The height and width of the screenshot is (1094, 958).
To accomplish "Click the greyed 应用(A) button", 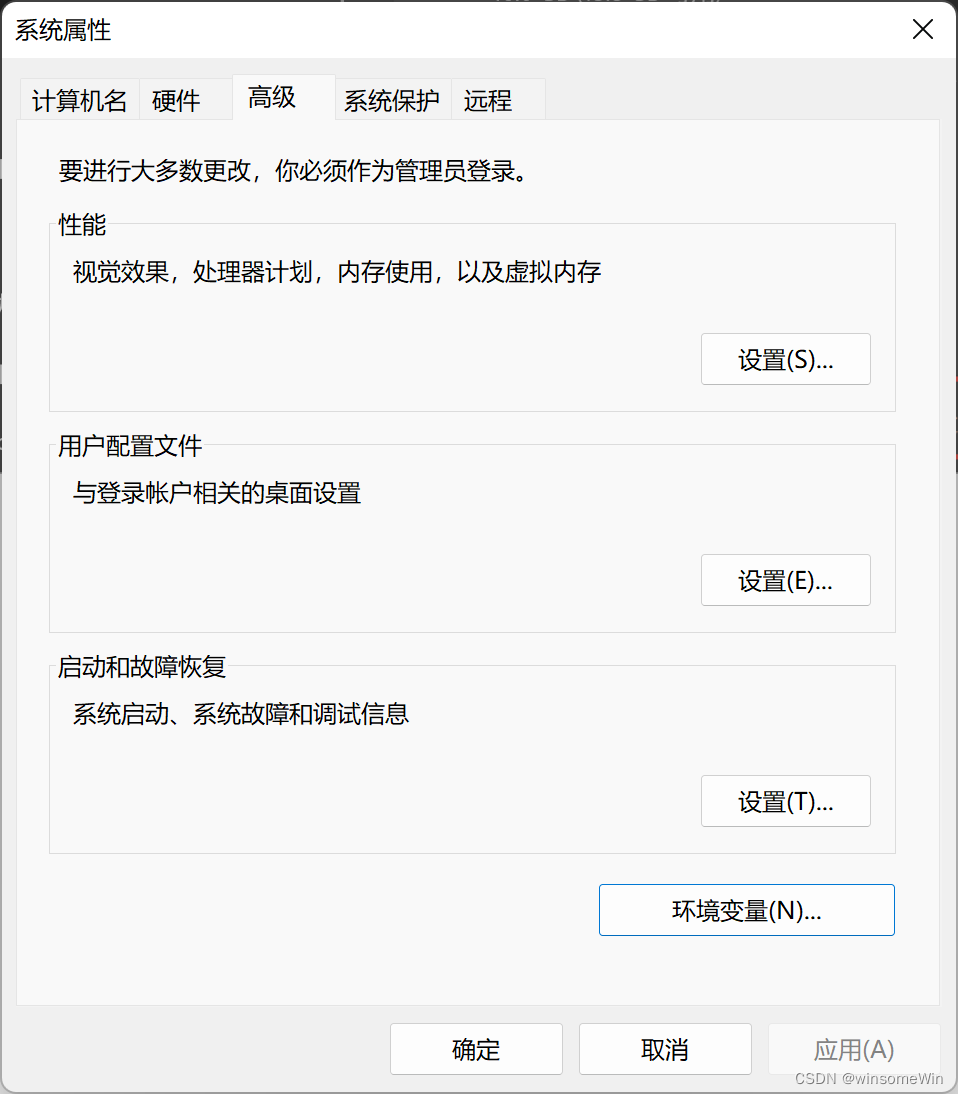I will 854,1049.
